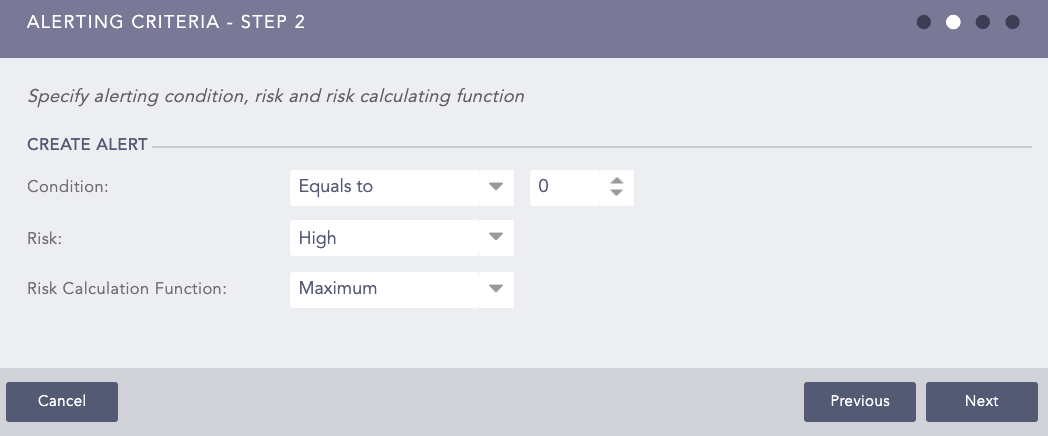Open the 'Equals to' condition combo box
The image size is (1048, 436).
pos(385,187)
